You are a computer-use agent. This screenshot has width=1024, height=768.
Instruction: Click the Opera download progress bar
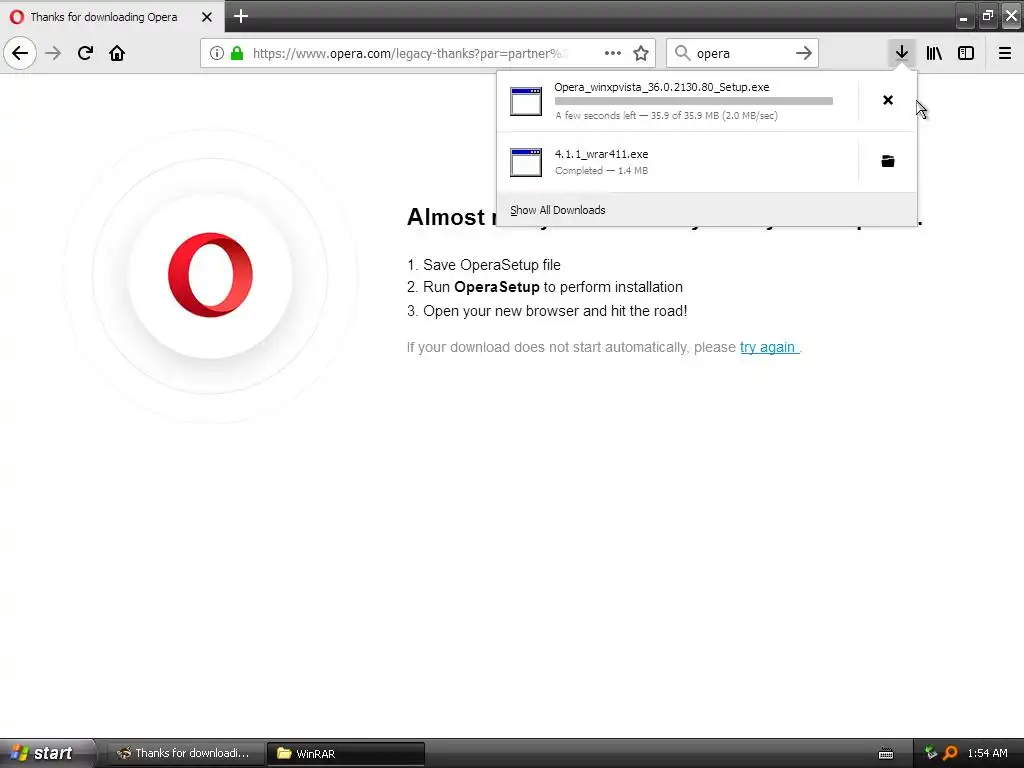tap(694, 101)
